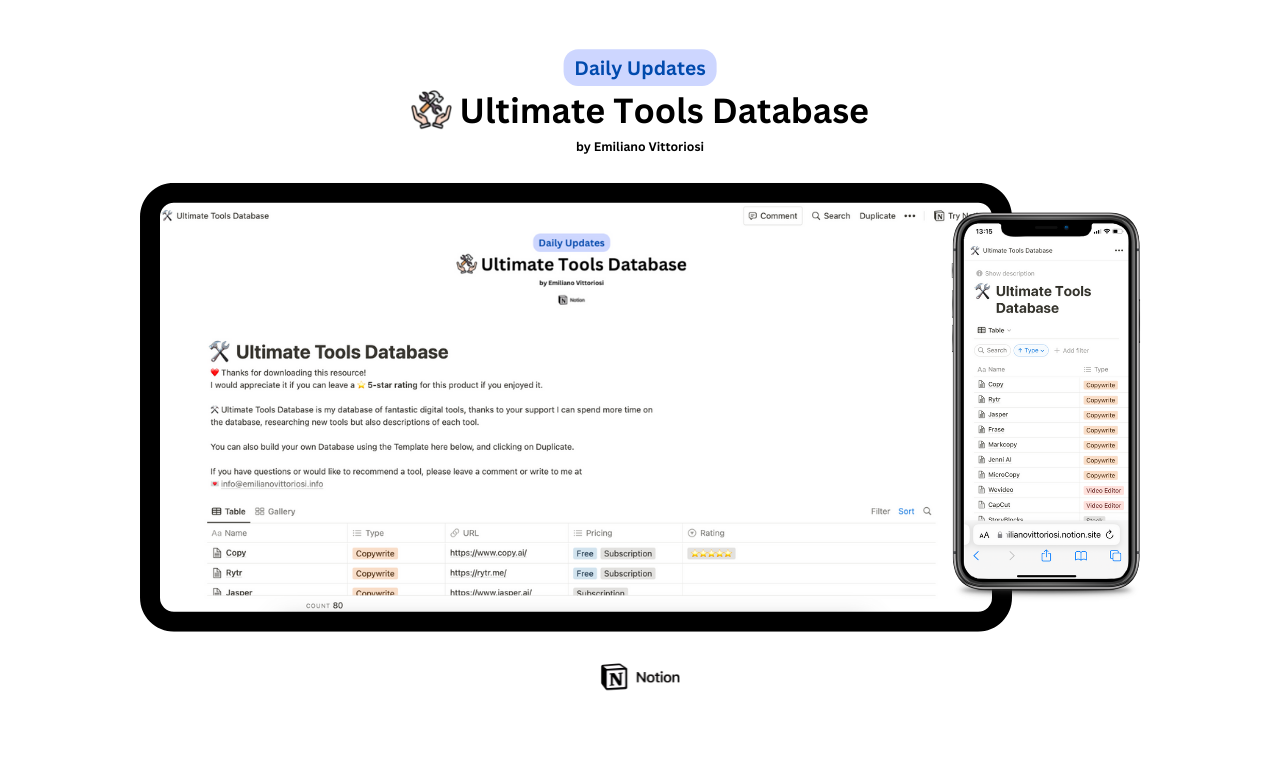Click the Subscription tag in Rytr row
The image size is (1270, 760).
click(x=628, y=573)
